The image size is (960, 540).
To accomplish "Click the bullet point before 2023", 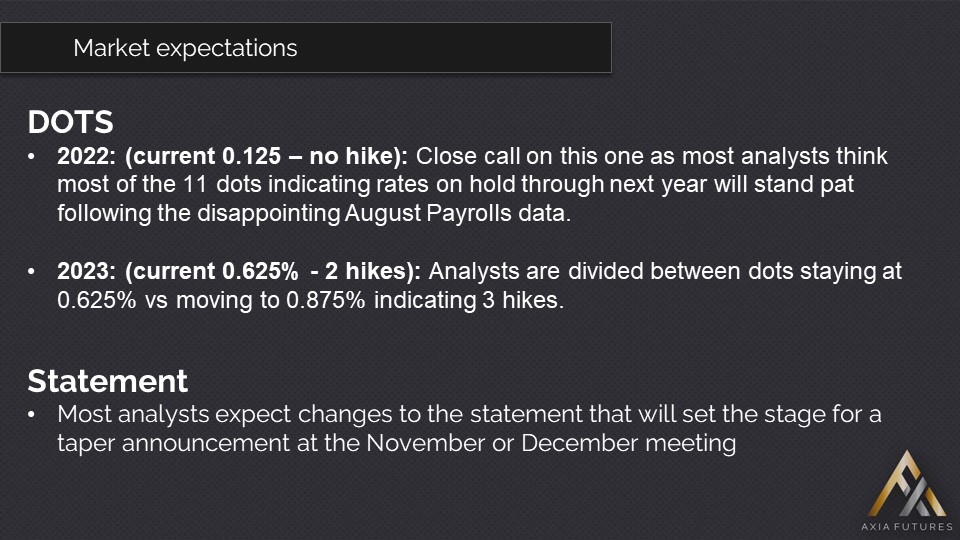I will point(35,273).
